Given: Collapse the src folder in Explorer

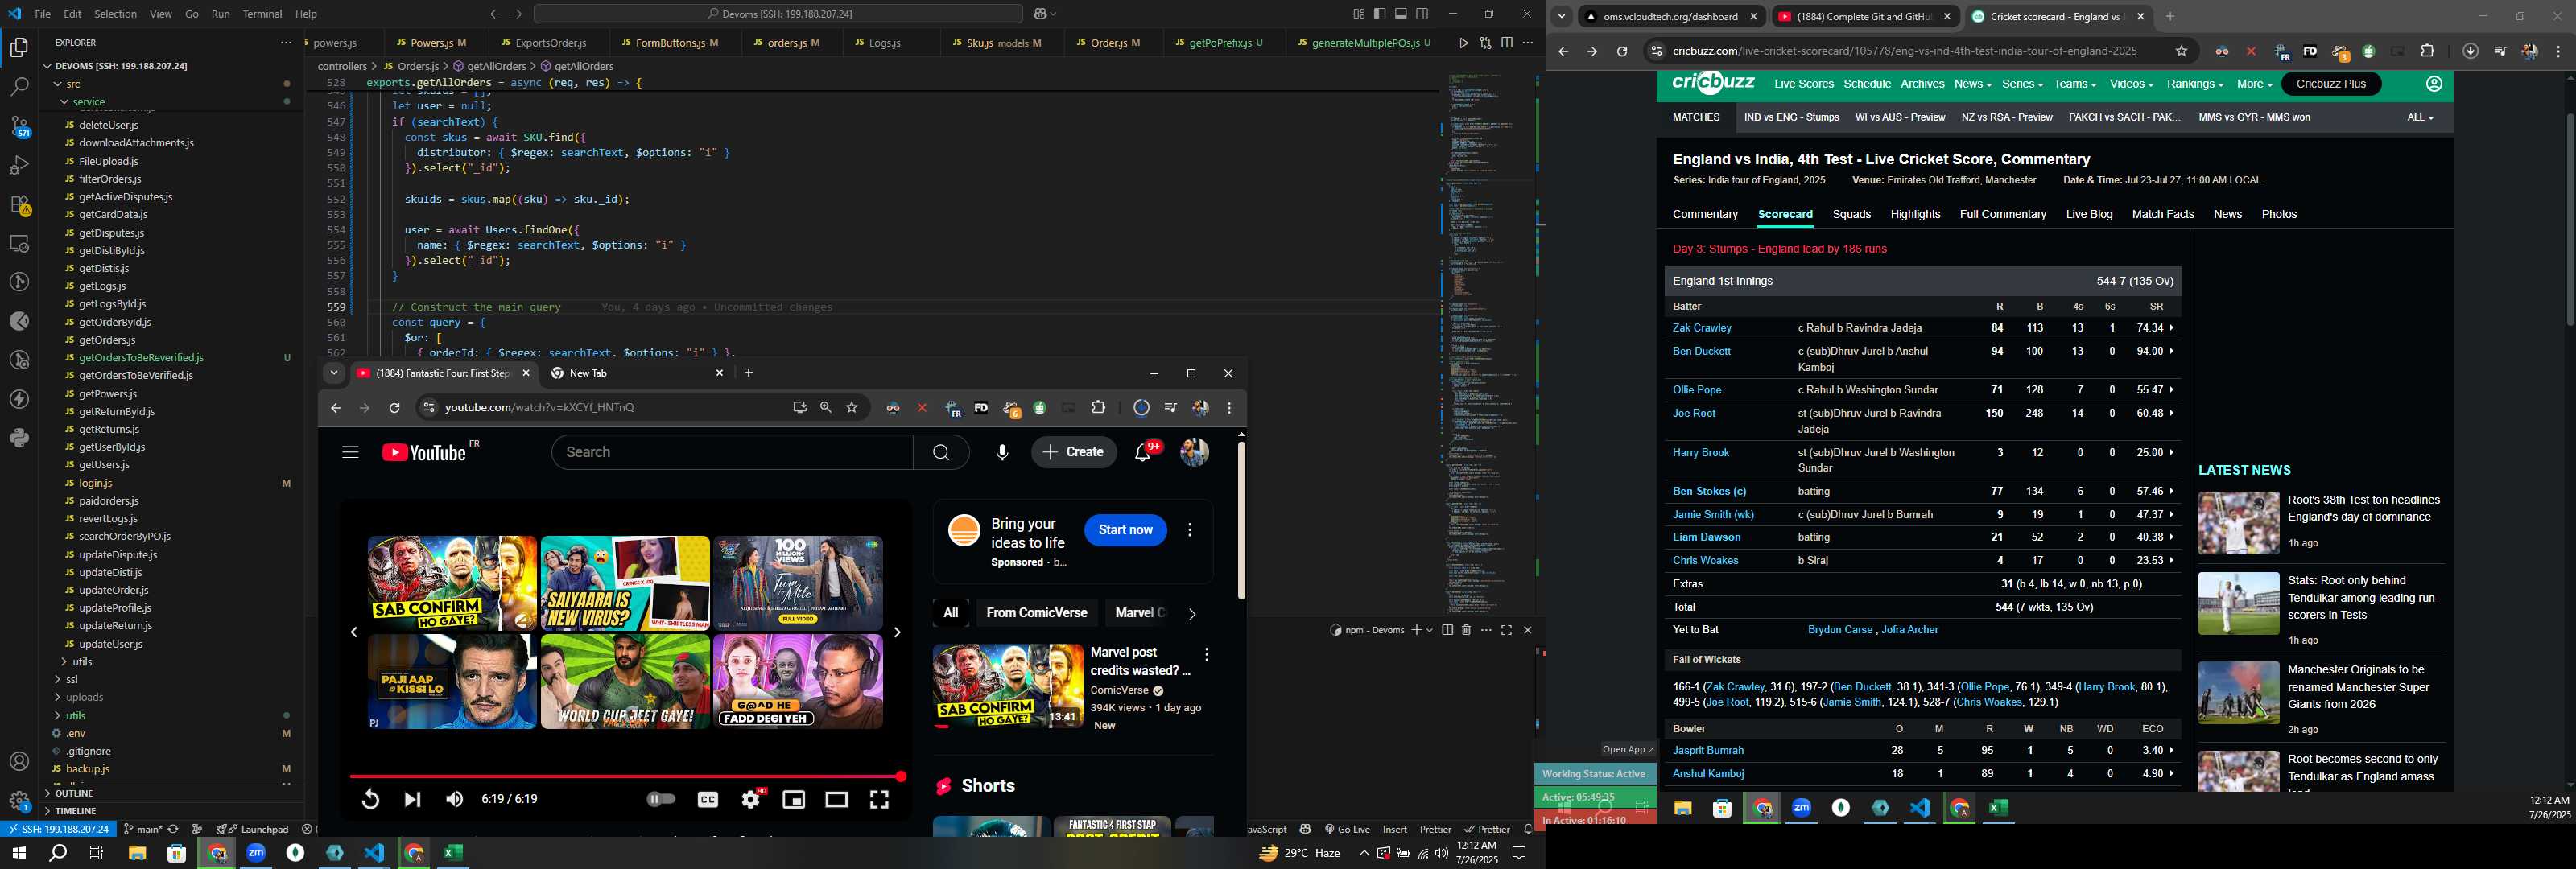Looking at the screenshot, I should tap(58, 84).
